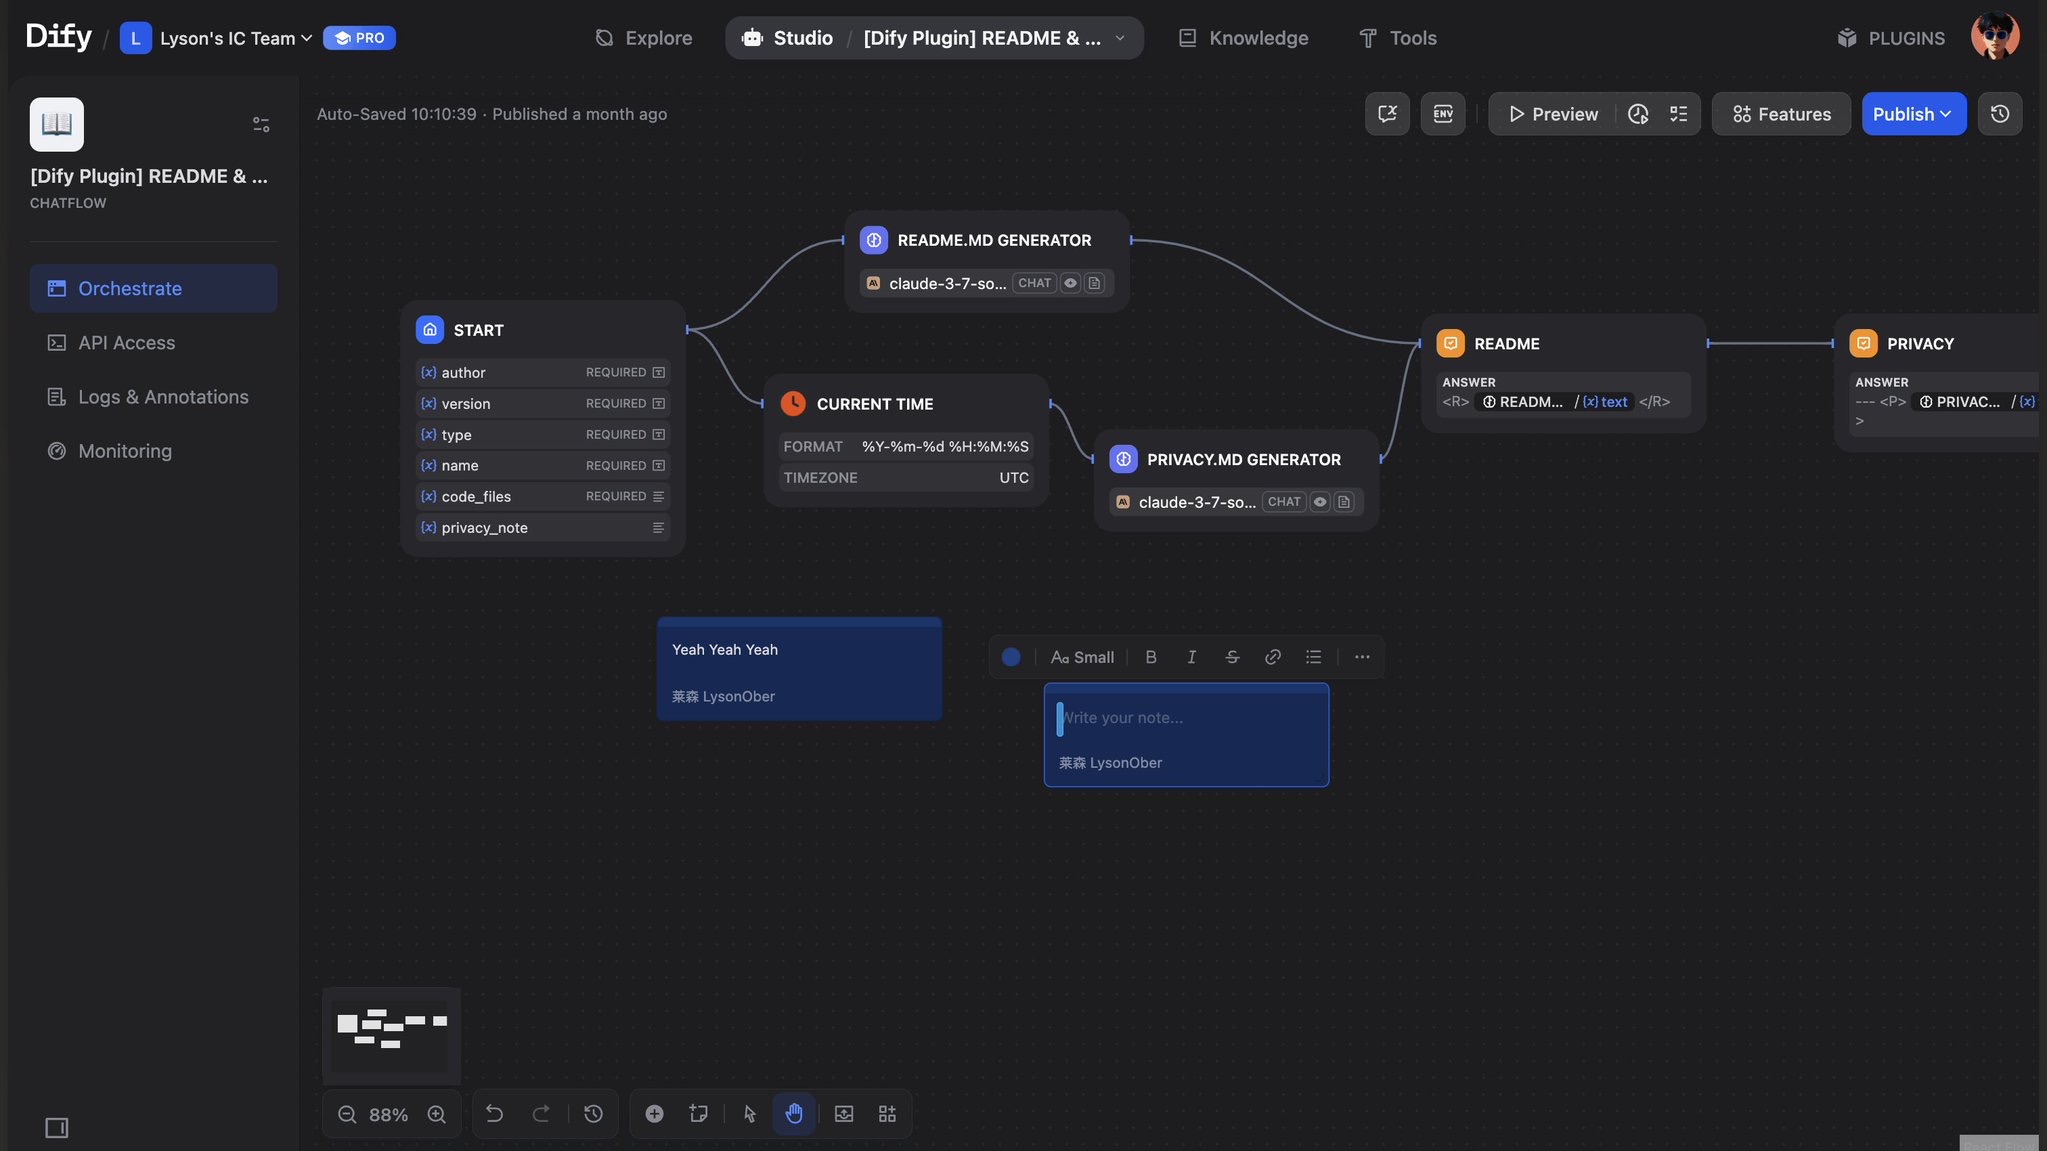Insert link in note
Screen dimensions: 2047x1151
pyautogui.click(x=1273, y=657)
